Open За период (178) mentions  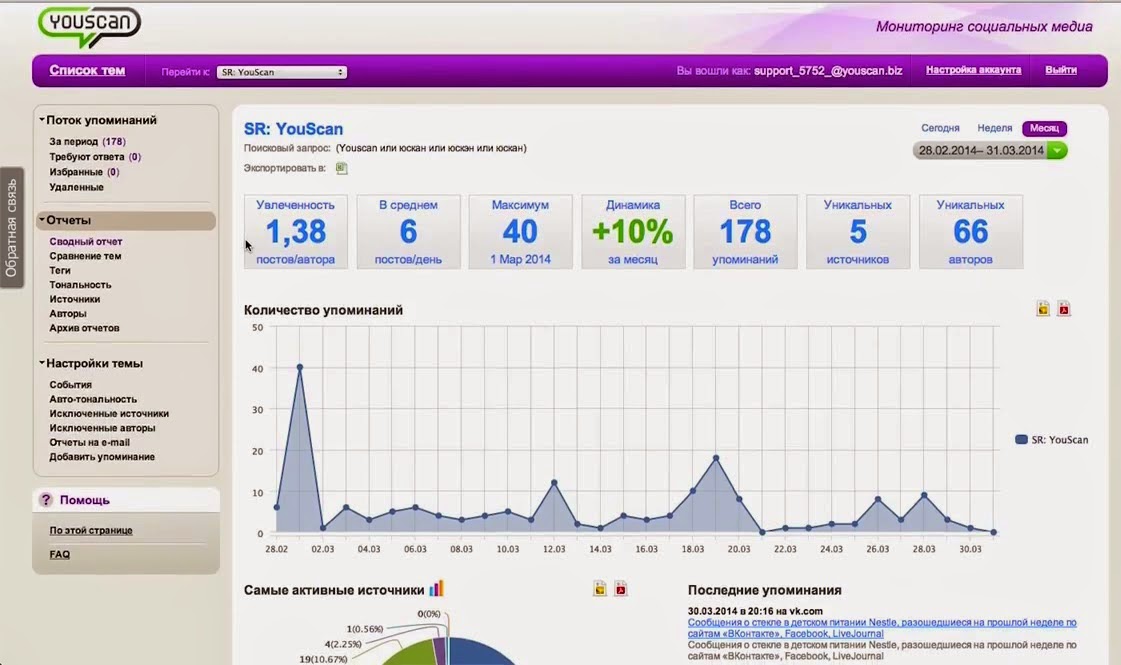[87, 142]
